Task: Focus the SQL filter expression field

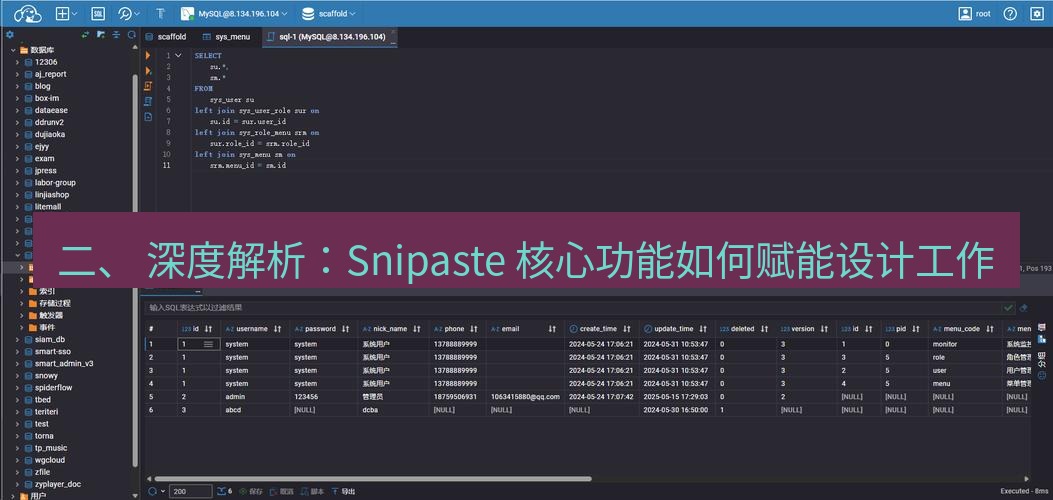Action: [571, 307]
